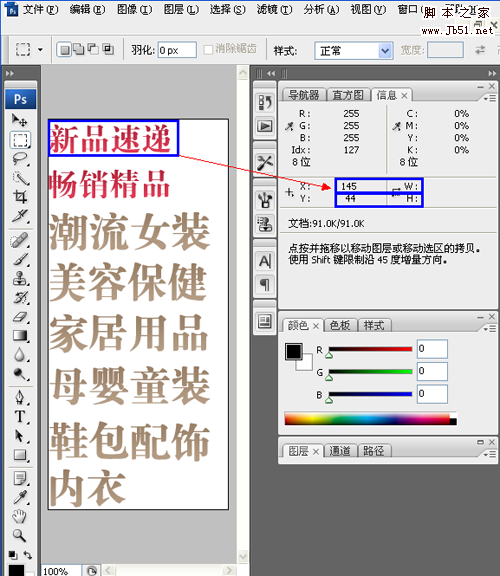Open the Color panel options menu
500x576 pixels.
pyautogui.click(x=489, y=329)
